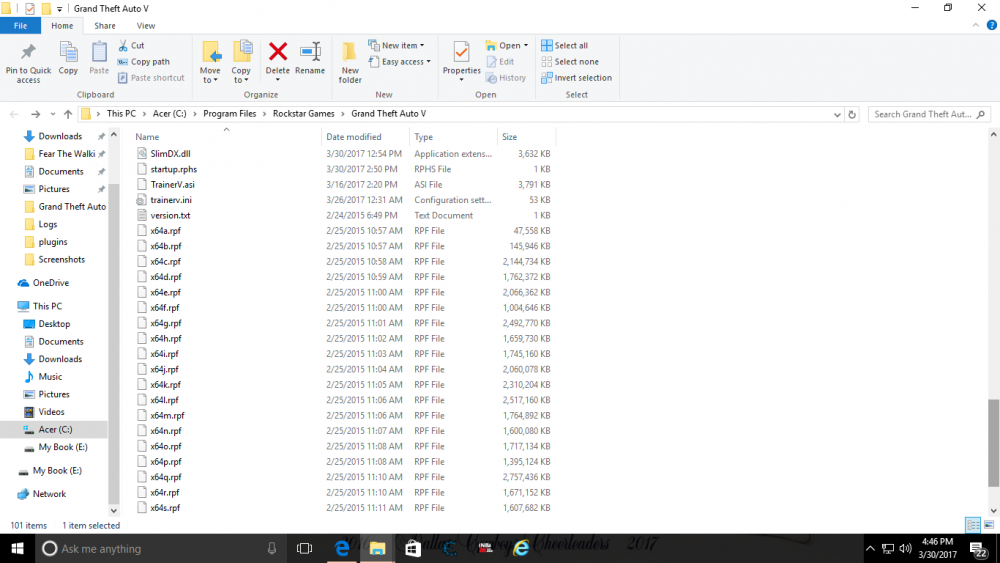Create a New folder
The image size is (1000, 563).
pos(350,62)
